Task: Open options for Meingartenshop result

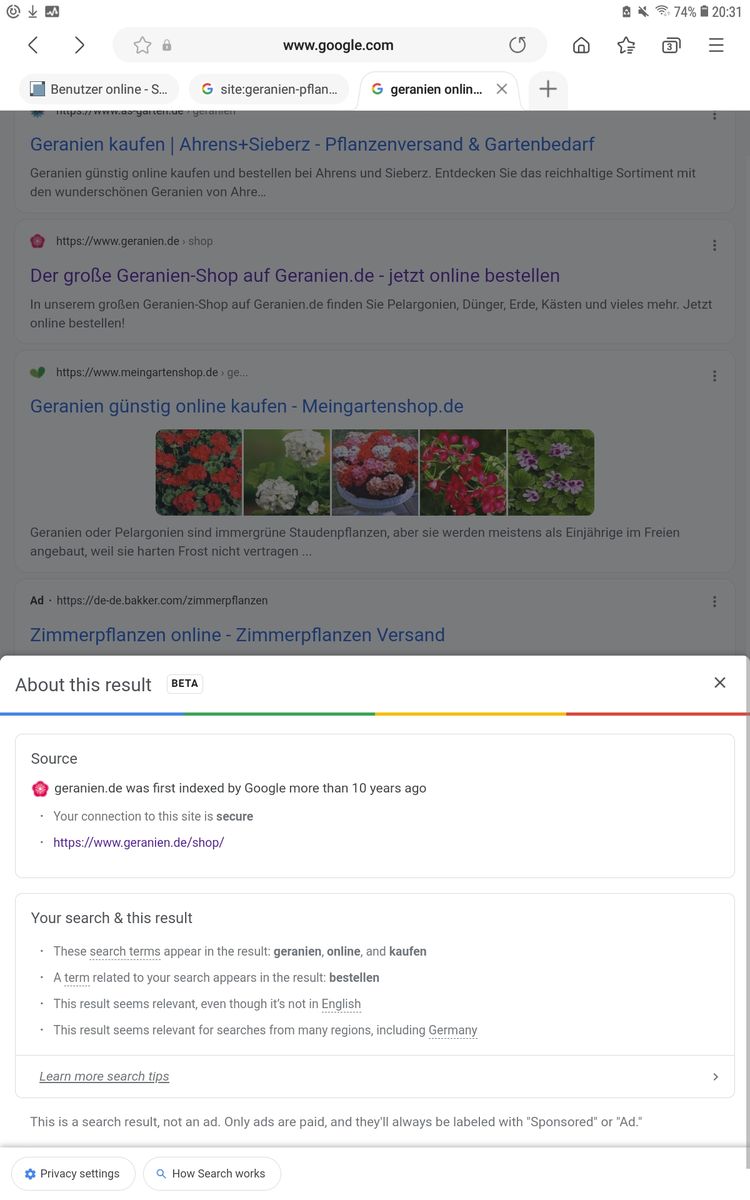Action: coord(714,376)
